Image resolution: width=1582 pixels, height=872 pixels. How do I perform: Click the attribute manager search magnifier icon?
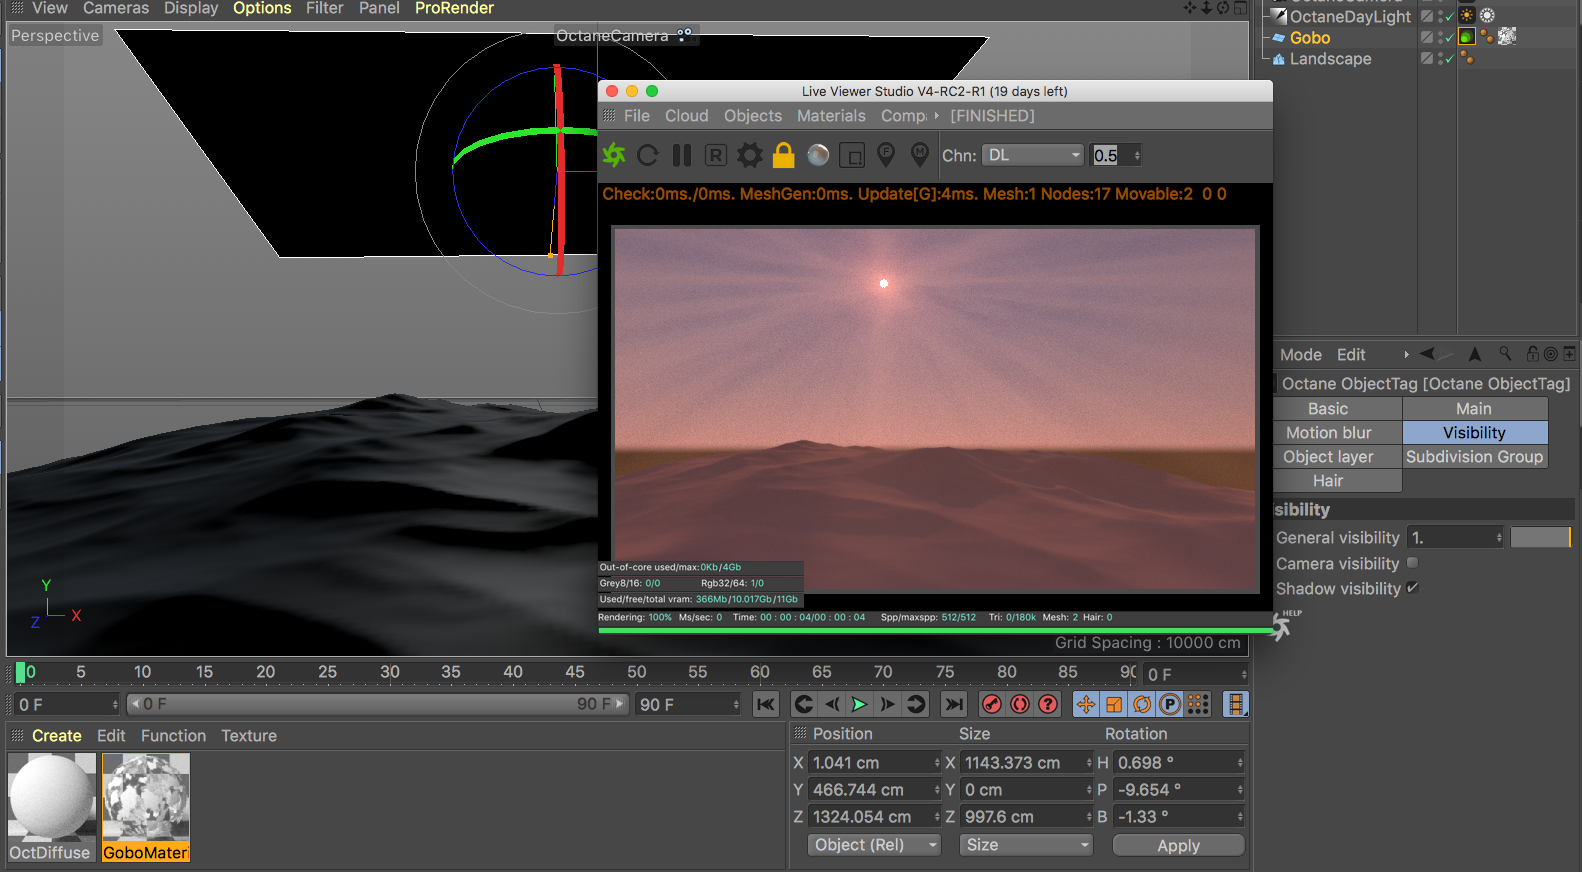(x=1505, y=354)
